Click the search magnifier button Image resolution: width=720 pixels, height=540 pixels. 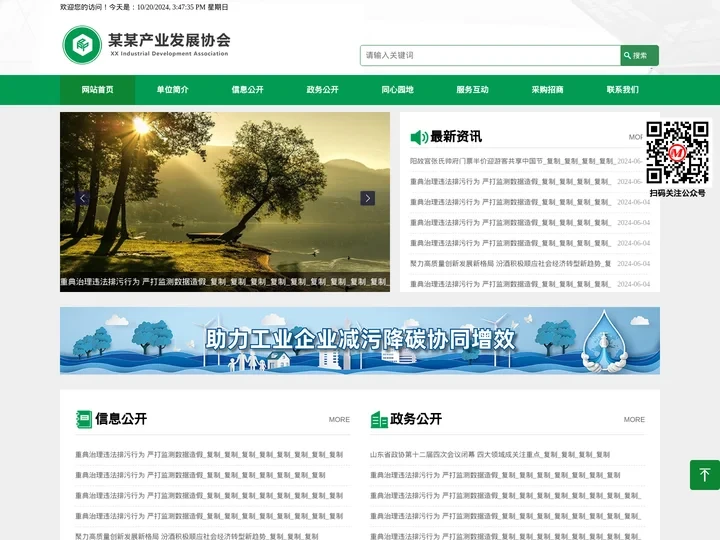pyautogui.click(x=639, y=56)
